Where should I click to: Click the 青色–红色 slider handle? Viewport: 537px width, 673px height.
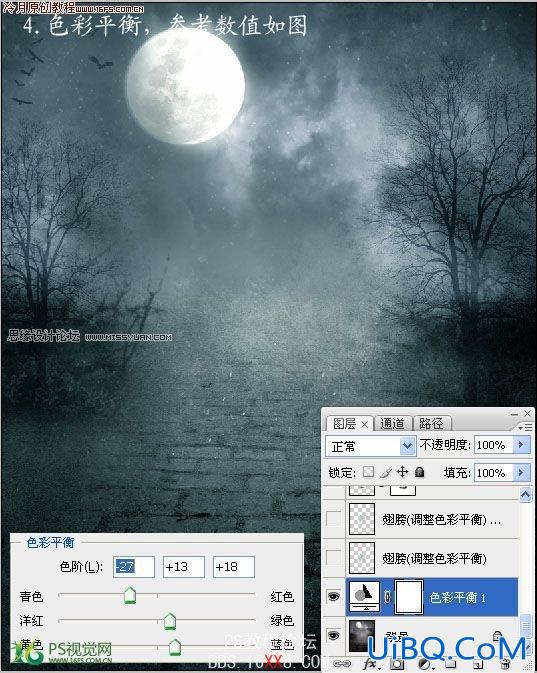[130, 595]
